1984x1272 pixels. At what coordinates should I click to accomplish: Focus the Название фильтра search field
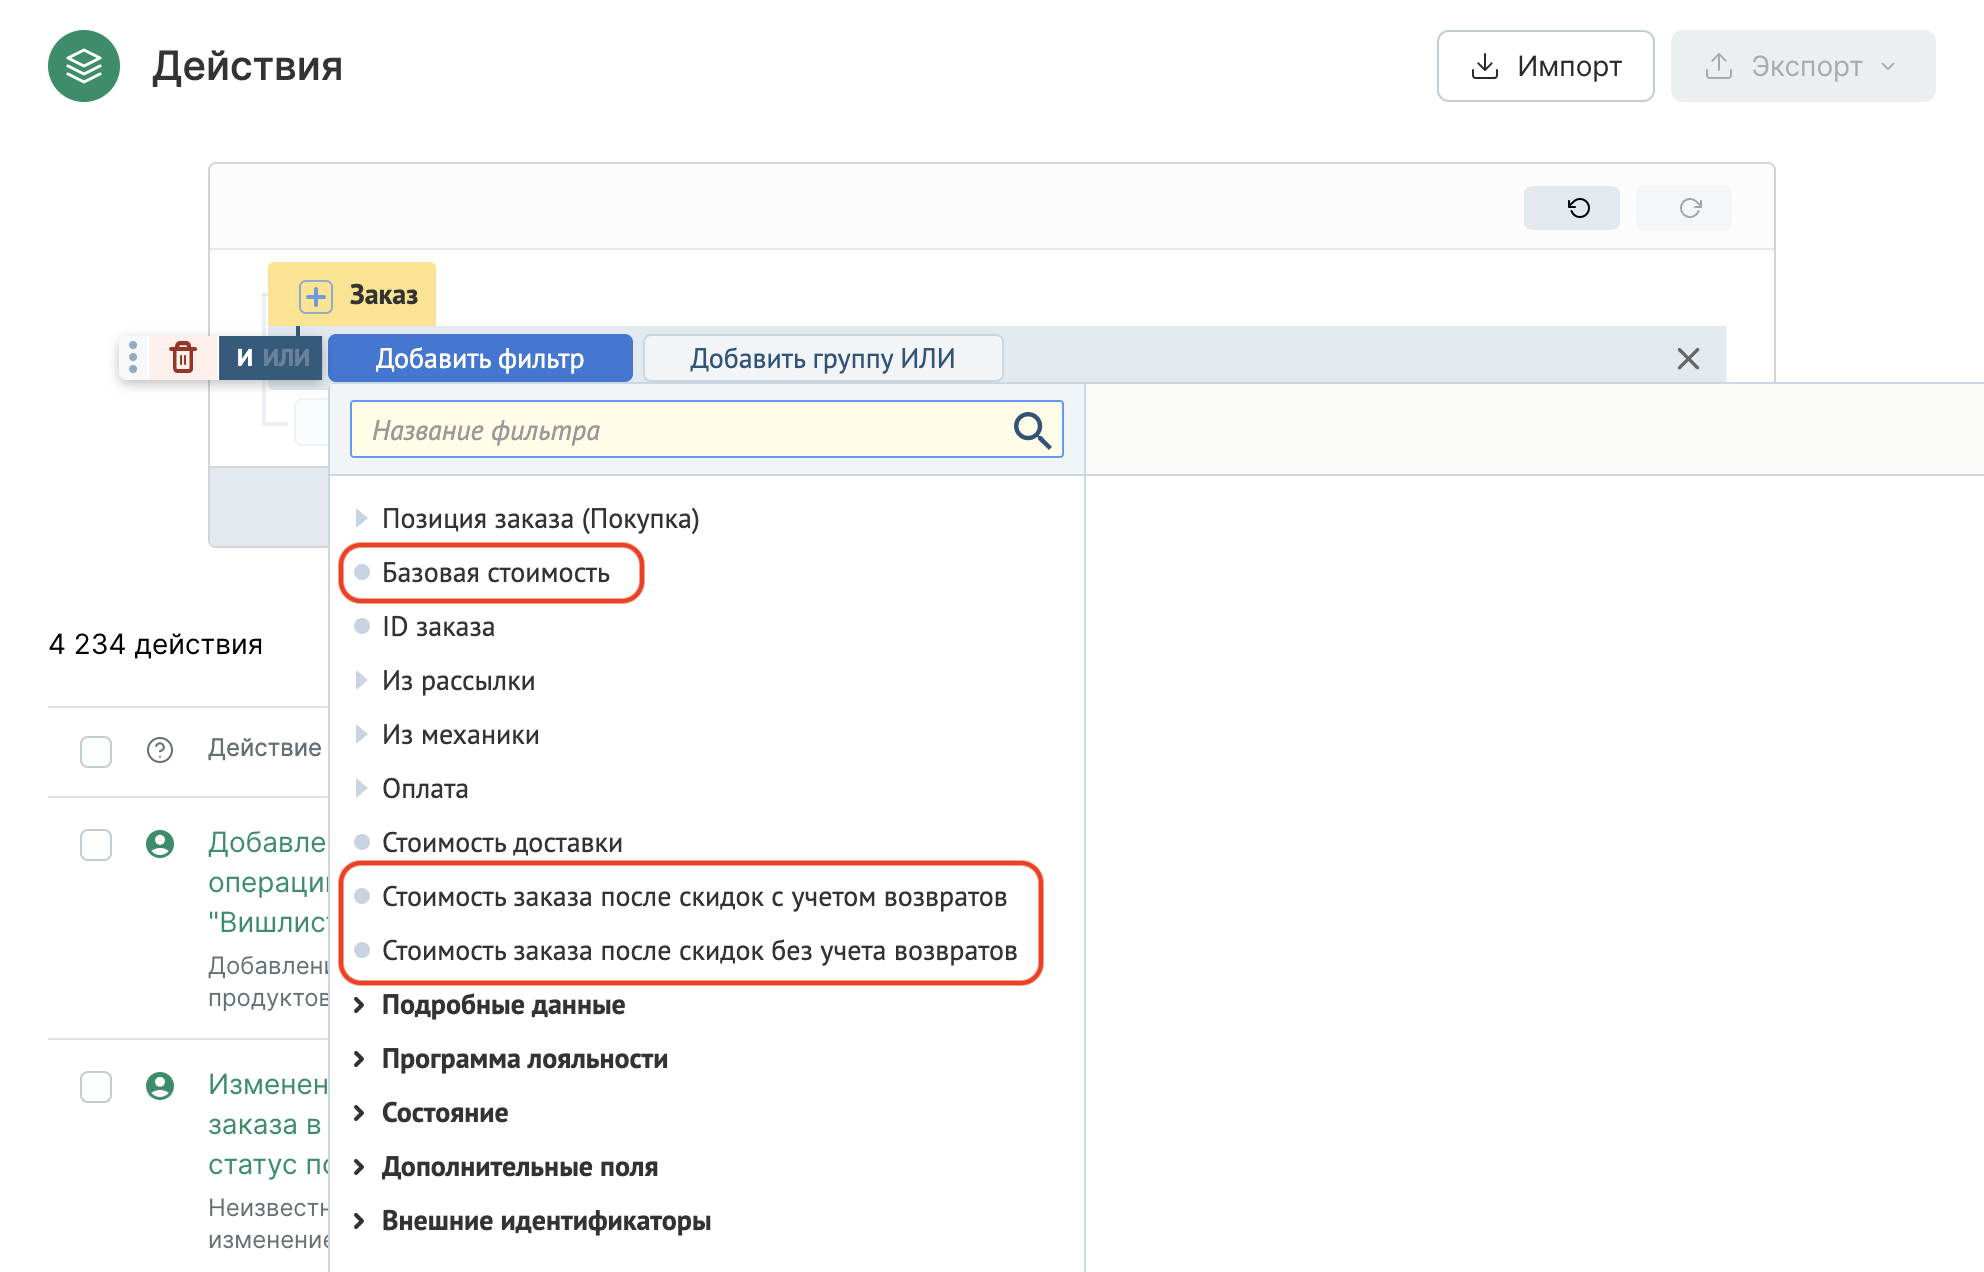(706, 430)
